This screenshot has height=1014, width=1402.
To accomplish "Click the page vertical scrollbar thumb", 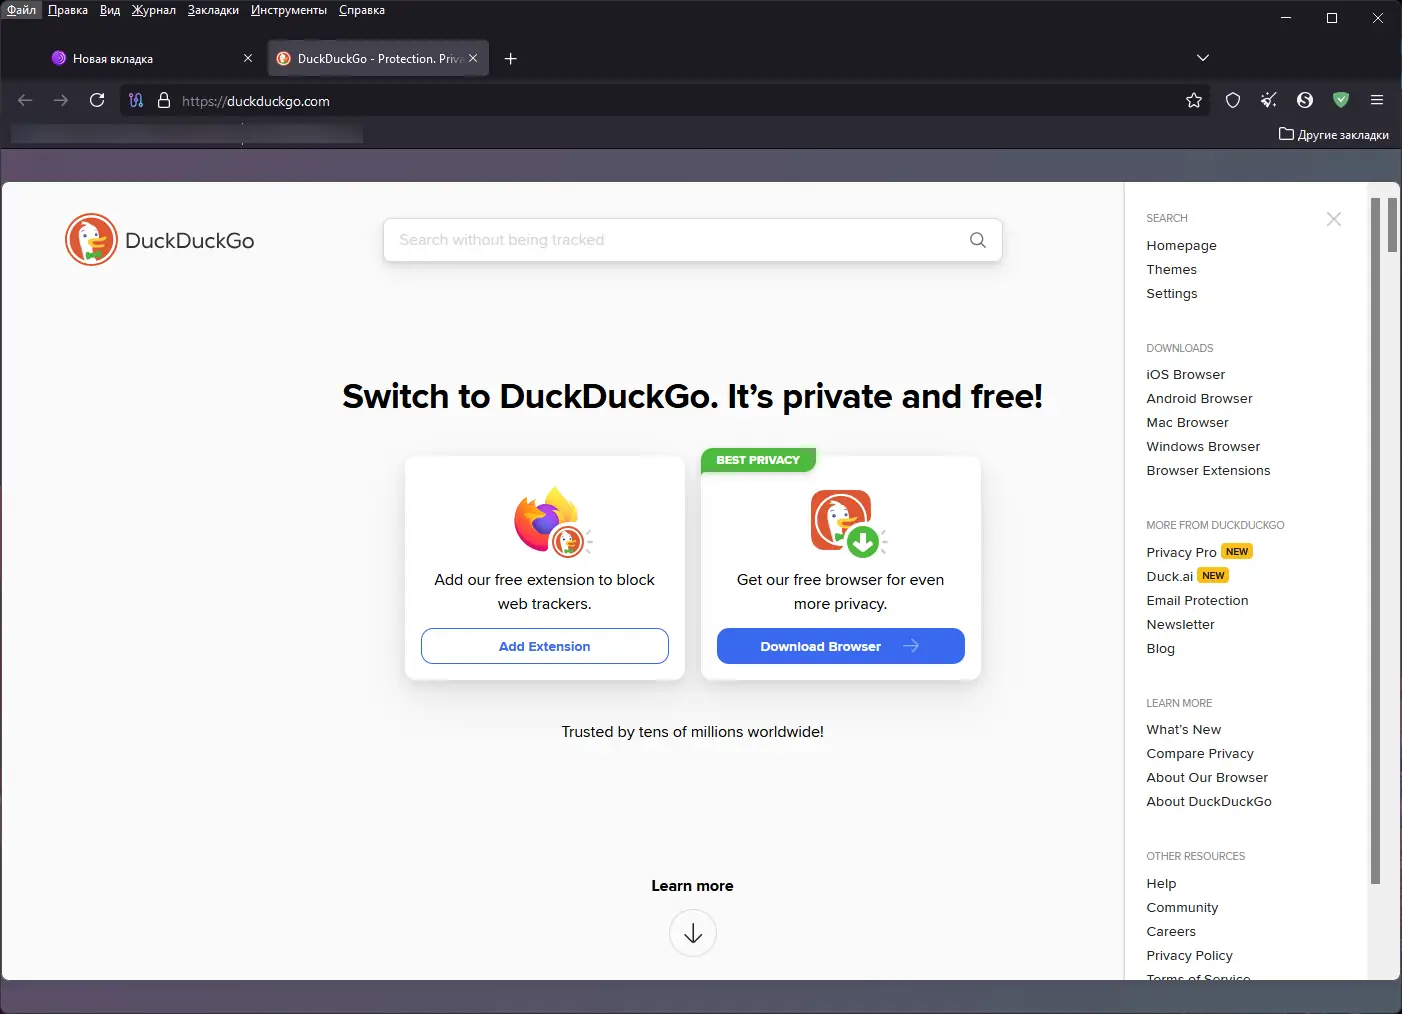I will click(1392, 225).
